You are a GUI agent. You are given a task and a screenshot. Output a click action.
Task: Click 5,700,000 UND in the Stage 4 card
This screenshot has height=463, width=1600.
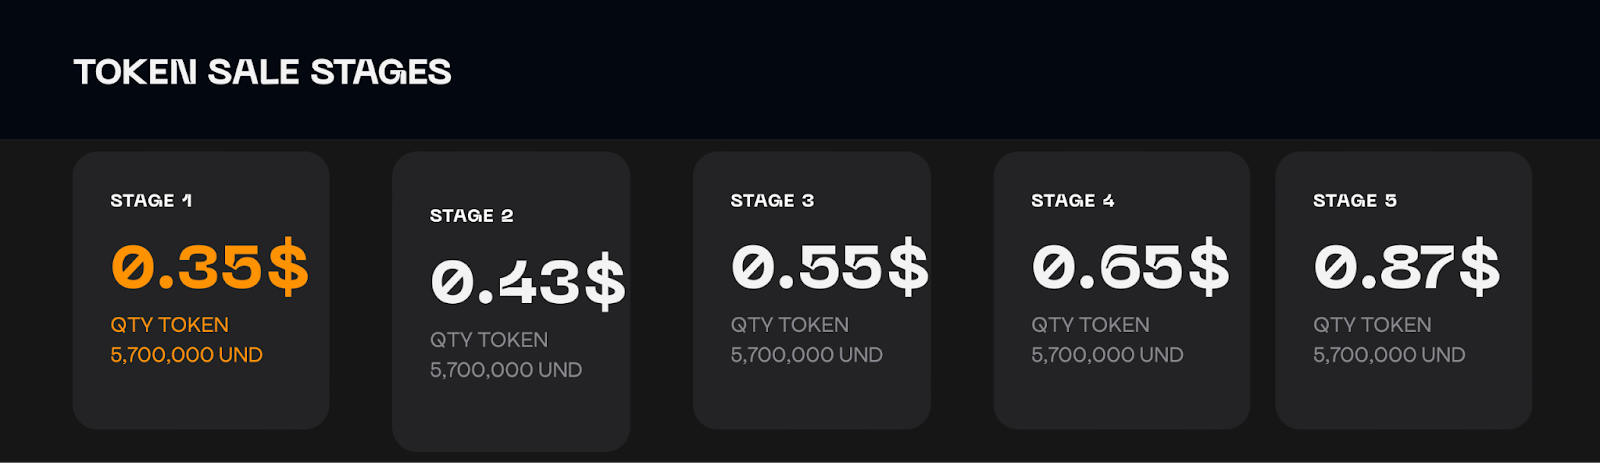(x=1108, y=355)
